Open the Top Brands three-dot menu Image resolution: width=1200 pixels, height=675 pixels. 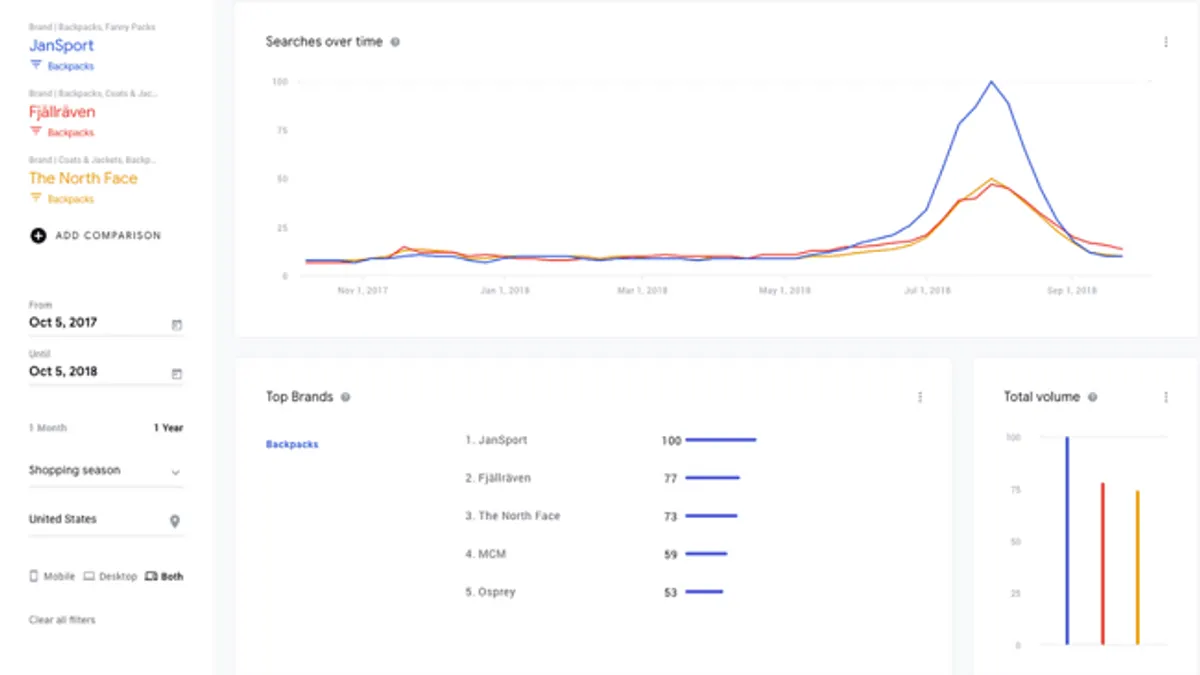click(x=920, y=397)
